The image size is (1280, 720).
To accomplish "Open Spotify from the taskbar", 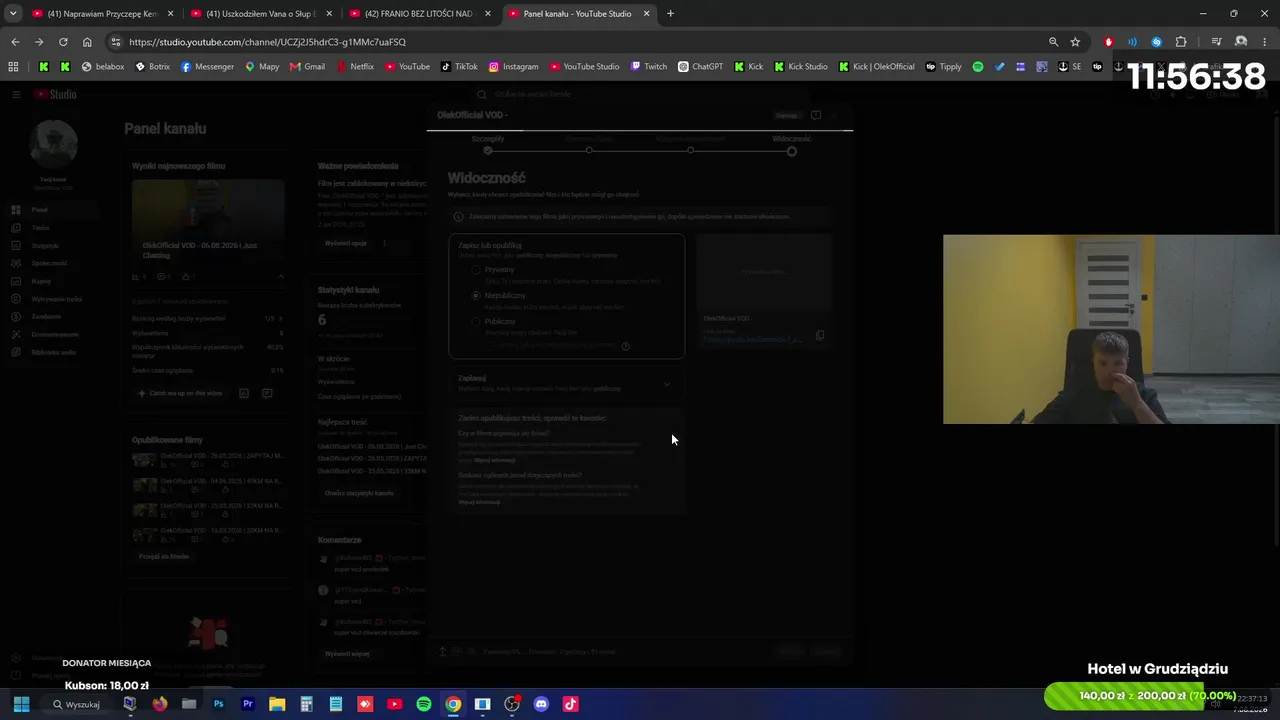I will click(424, 704).
